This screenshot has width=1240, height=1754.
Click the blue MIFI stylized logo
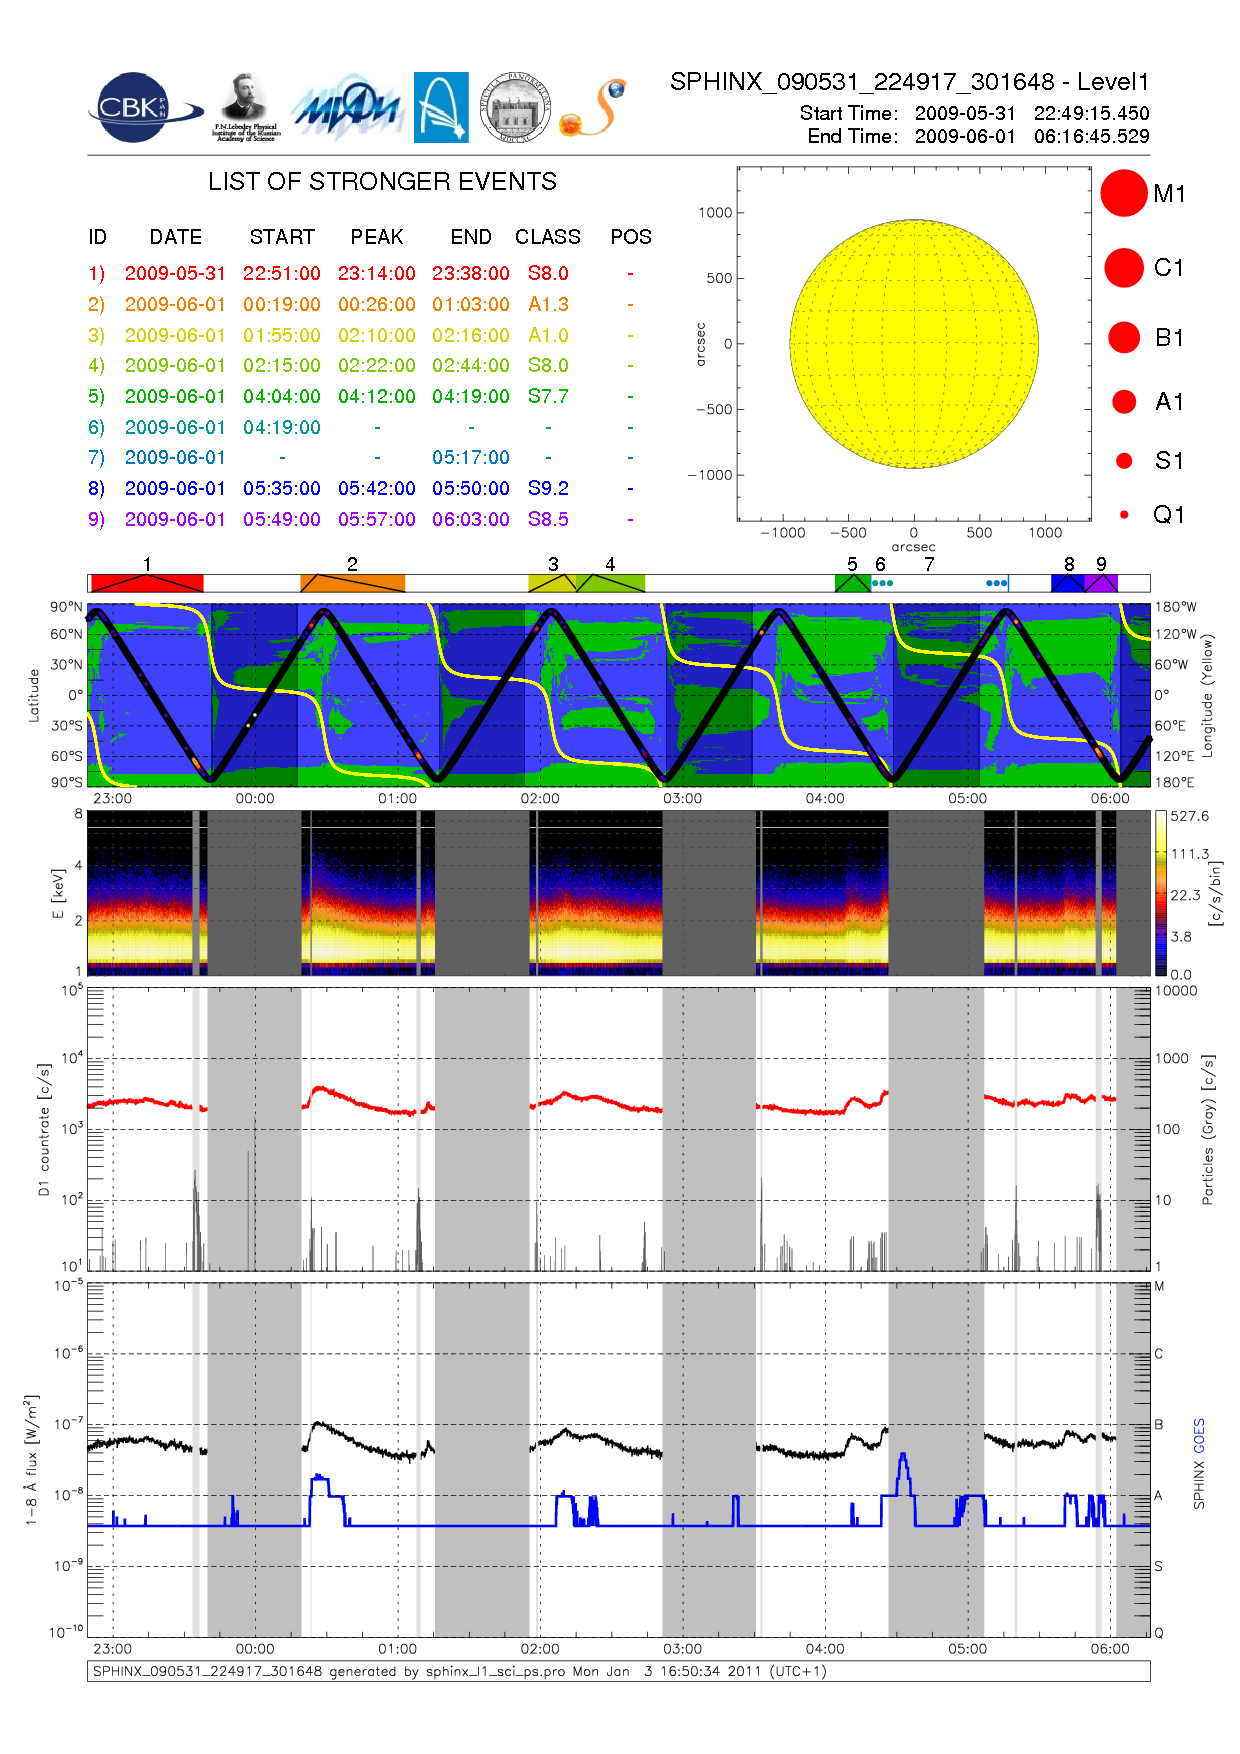[x=347, y=108]
